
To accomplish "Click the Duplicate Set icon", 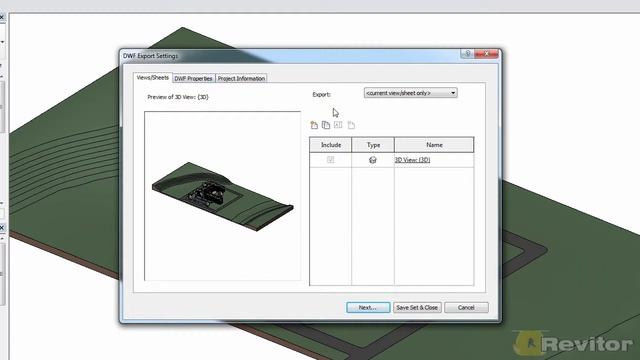I will tap(326, 125).
